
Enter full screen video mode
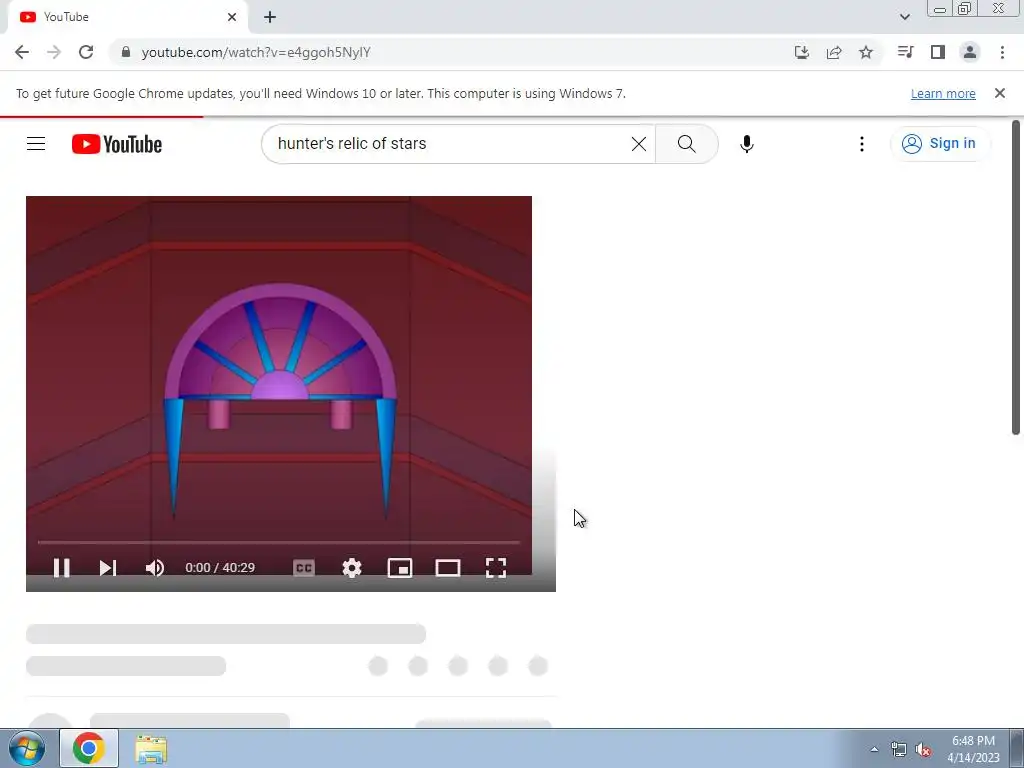click(496, 568)
